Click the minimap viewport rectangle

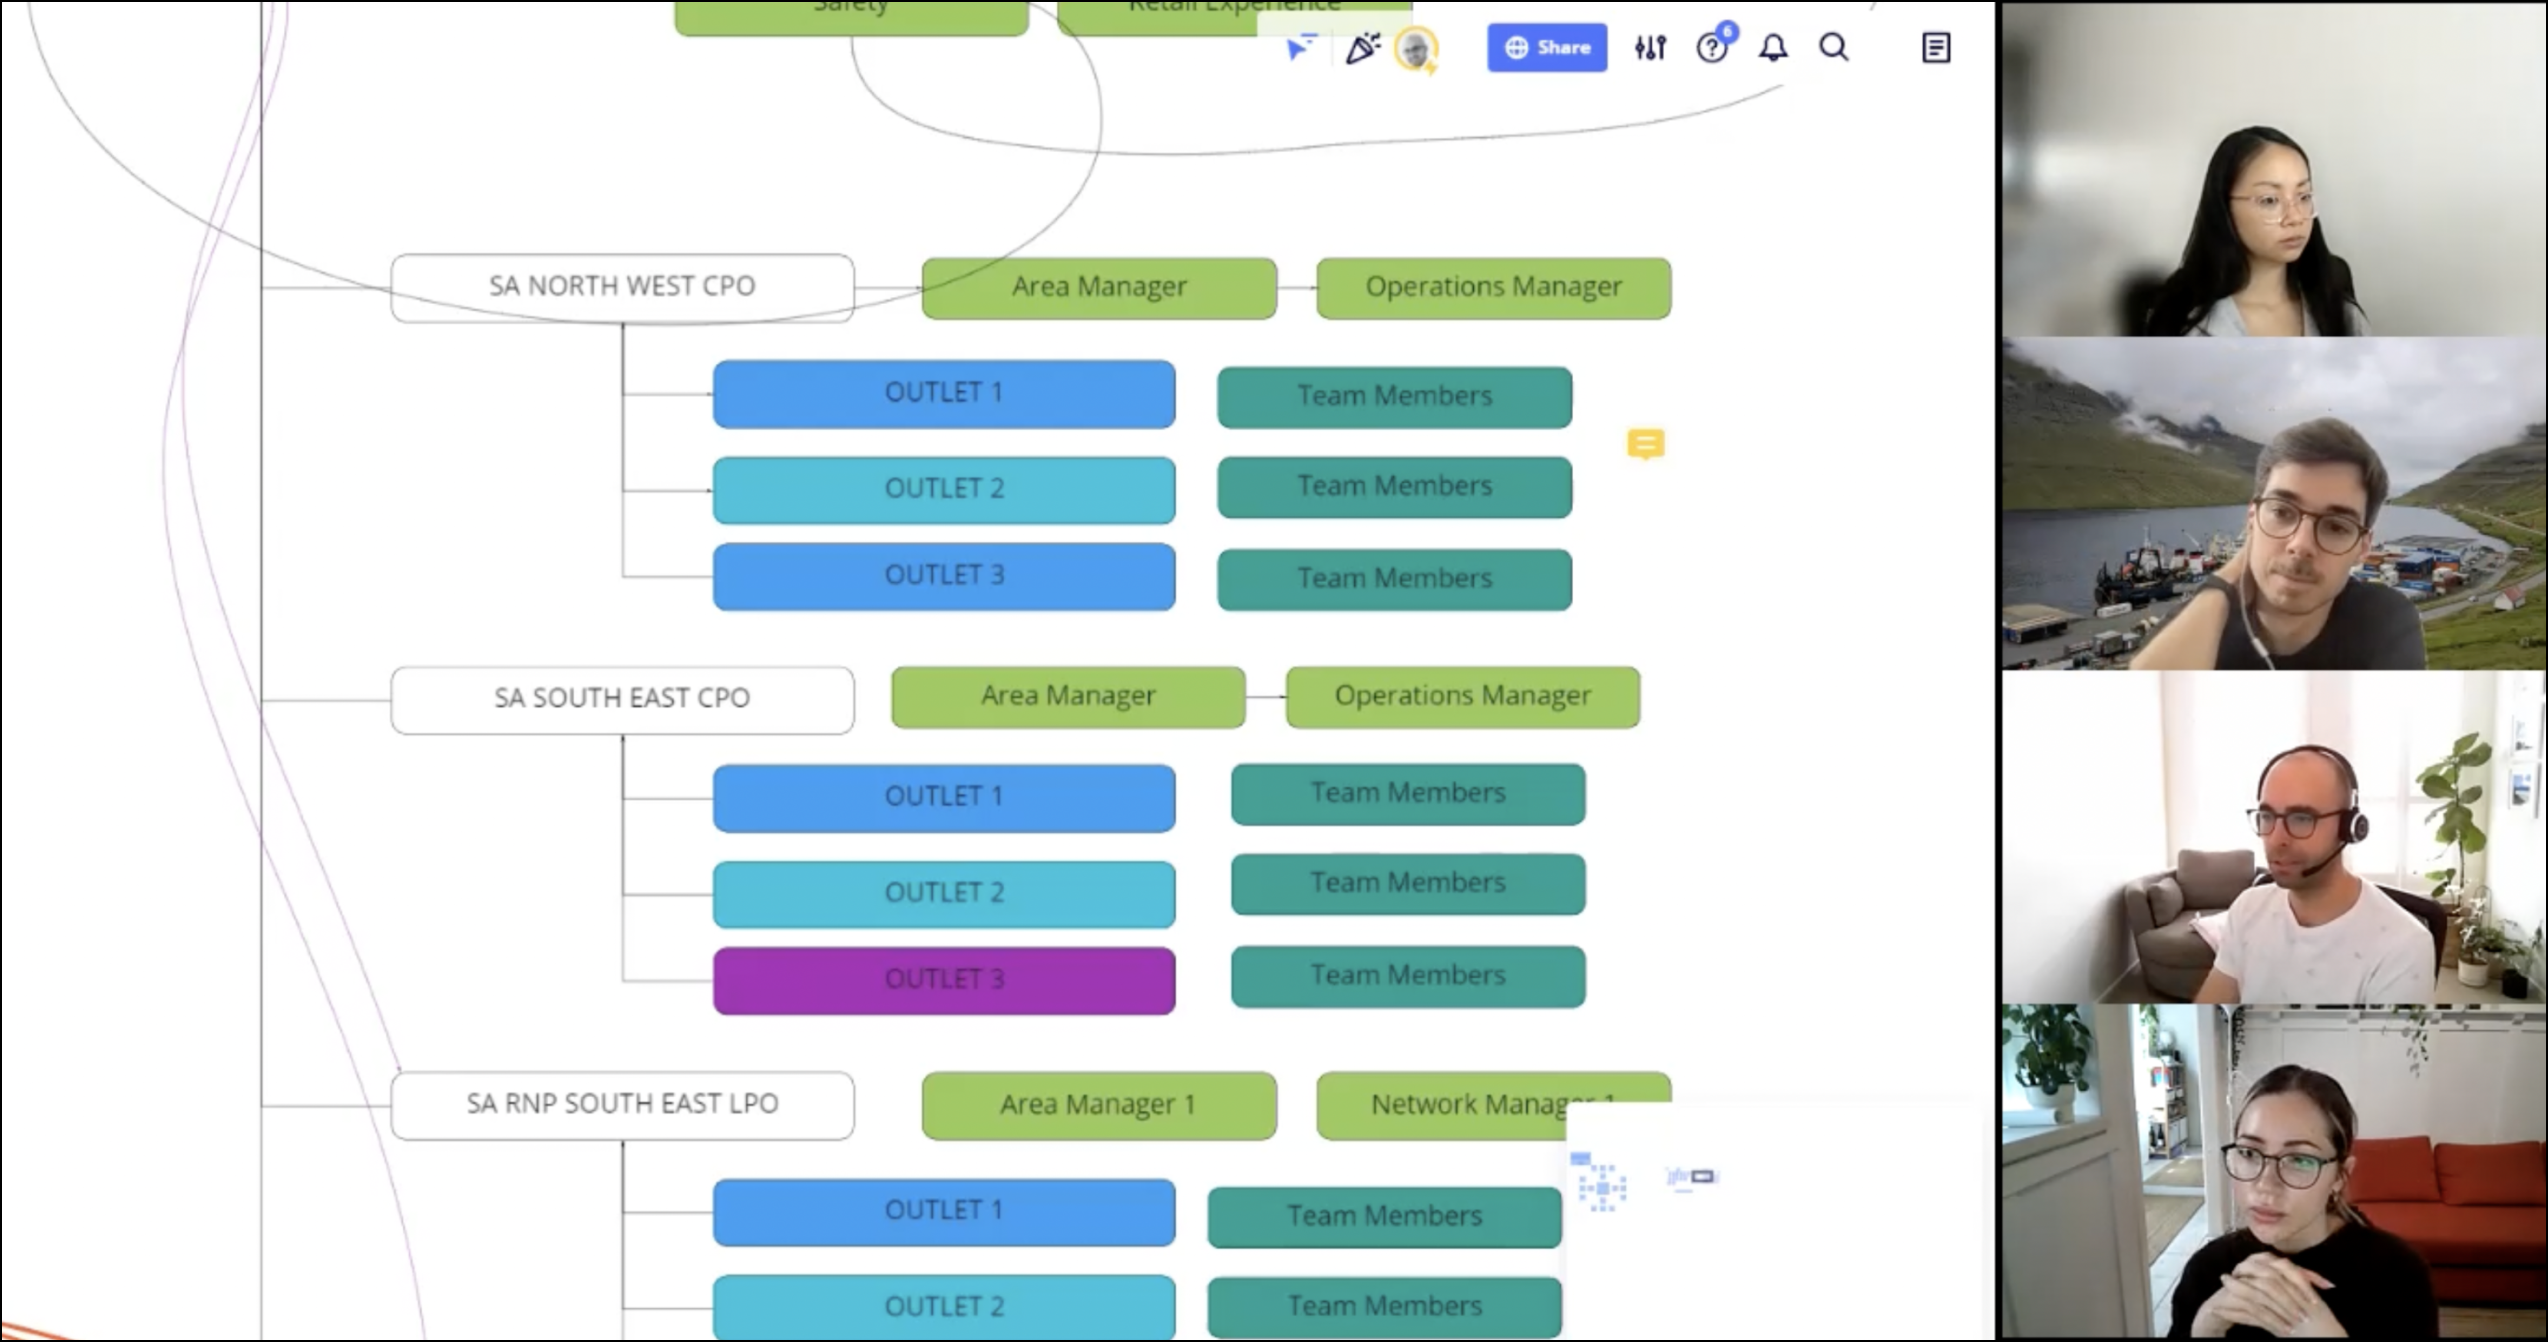[x=1702, y=1176]
